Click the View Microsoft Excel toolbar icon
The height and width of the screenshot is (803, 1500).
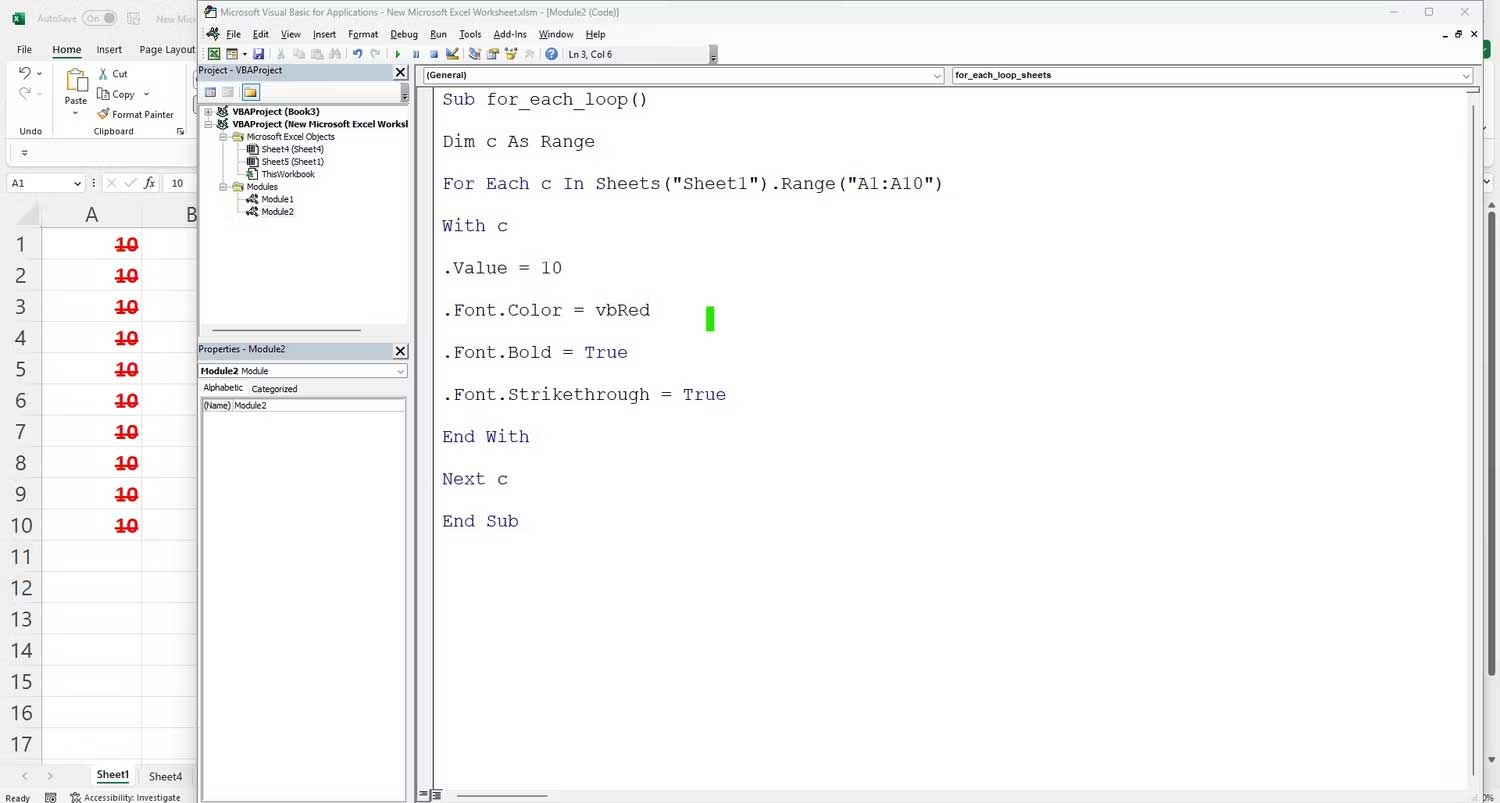tap(214, 54)
